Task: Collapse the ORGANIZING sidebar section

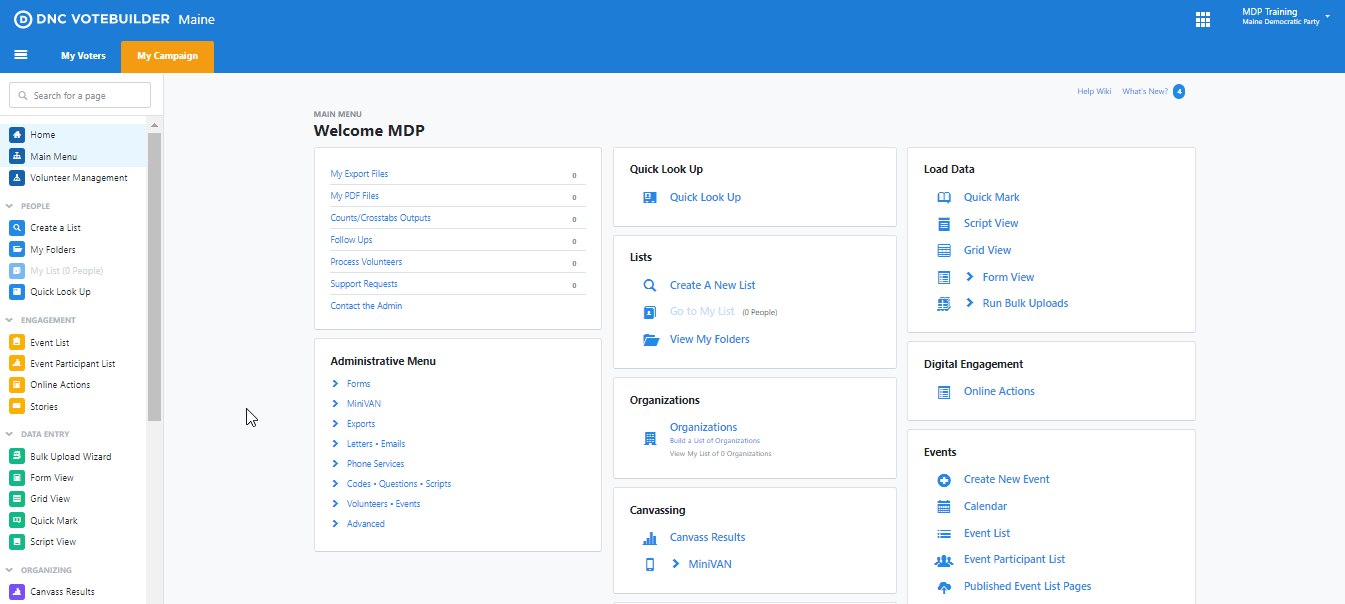Action: pos(9,570)
